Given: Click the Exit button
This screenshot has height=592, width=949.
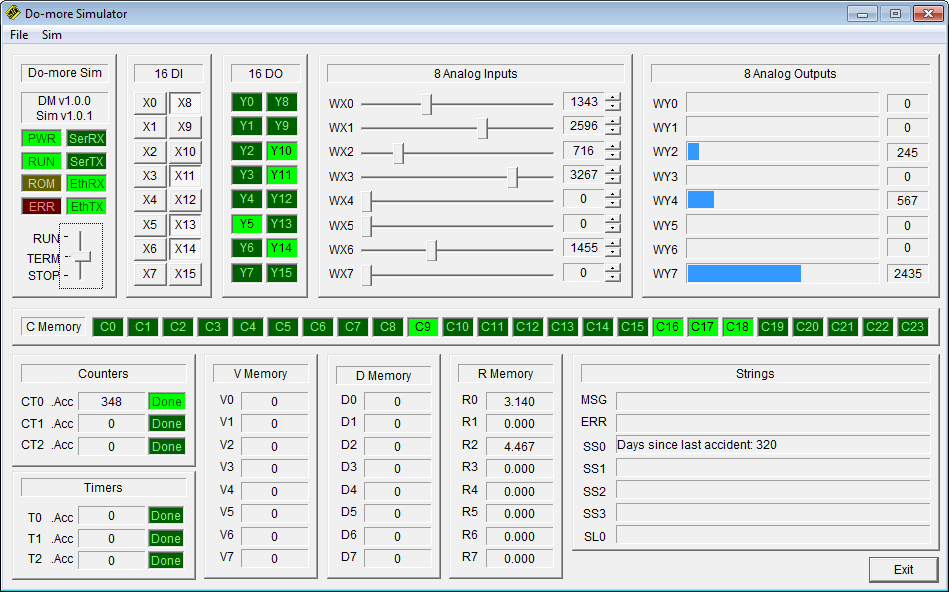Looking at the screenshot, I should [903, 569].
